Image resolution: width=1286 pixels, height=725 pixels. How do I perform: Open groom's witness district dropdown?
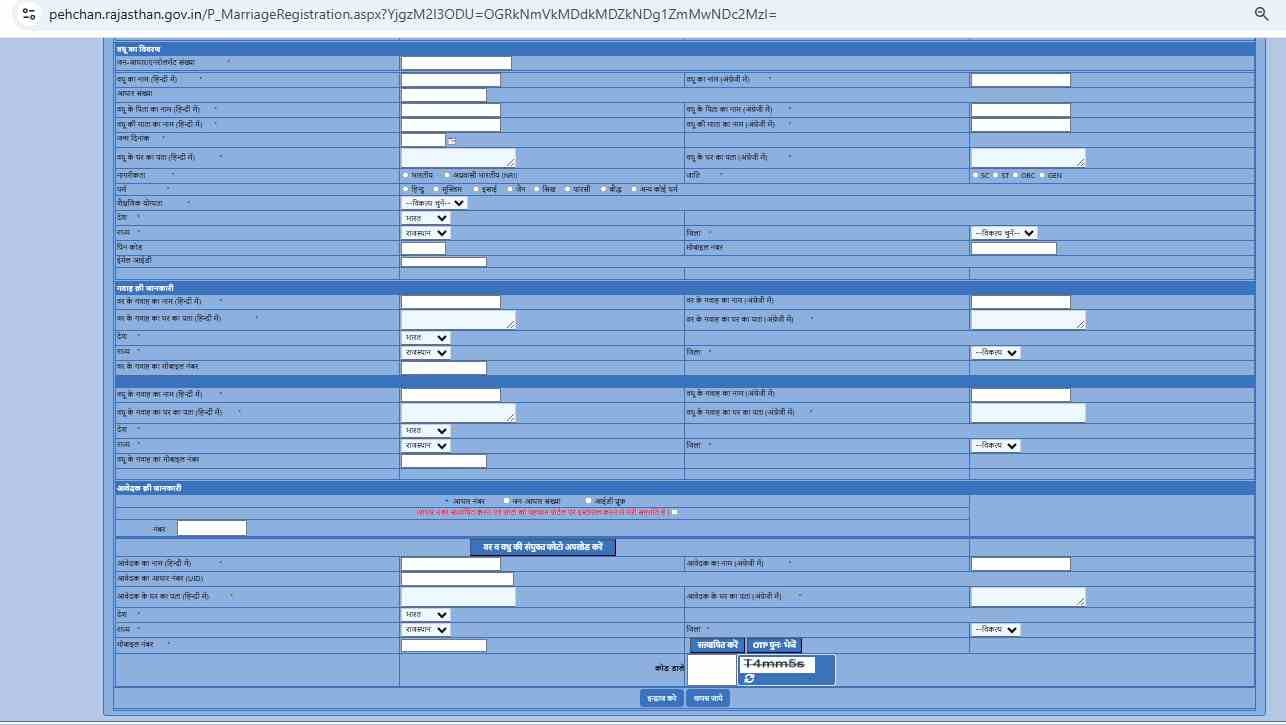point(995,353)
